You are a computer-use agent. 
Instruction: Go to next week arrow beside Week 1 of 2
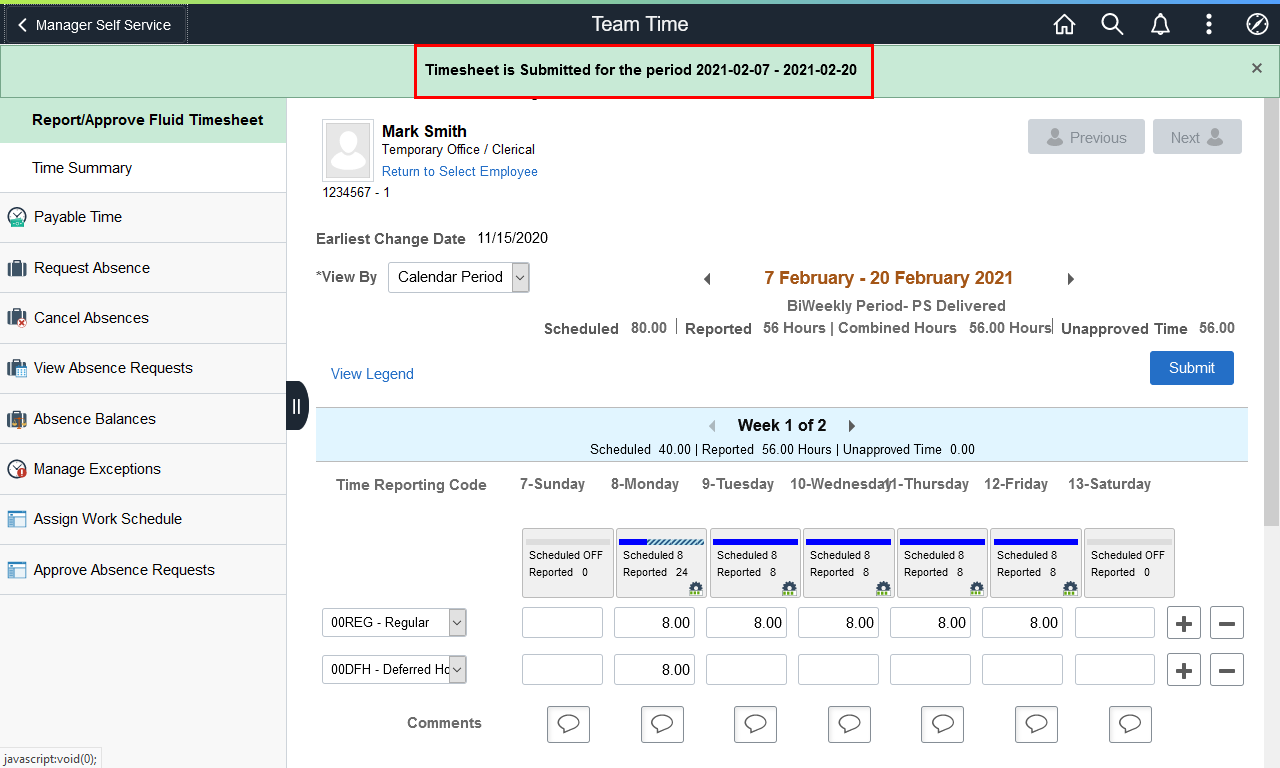tap(852, 426)
